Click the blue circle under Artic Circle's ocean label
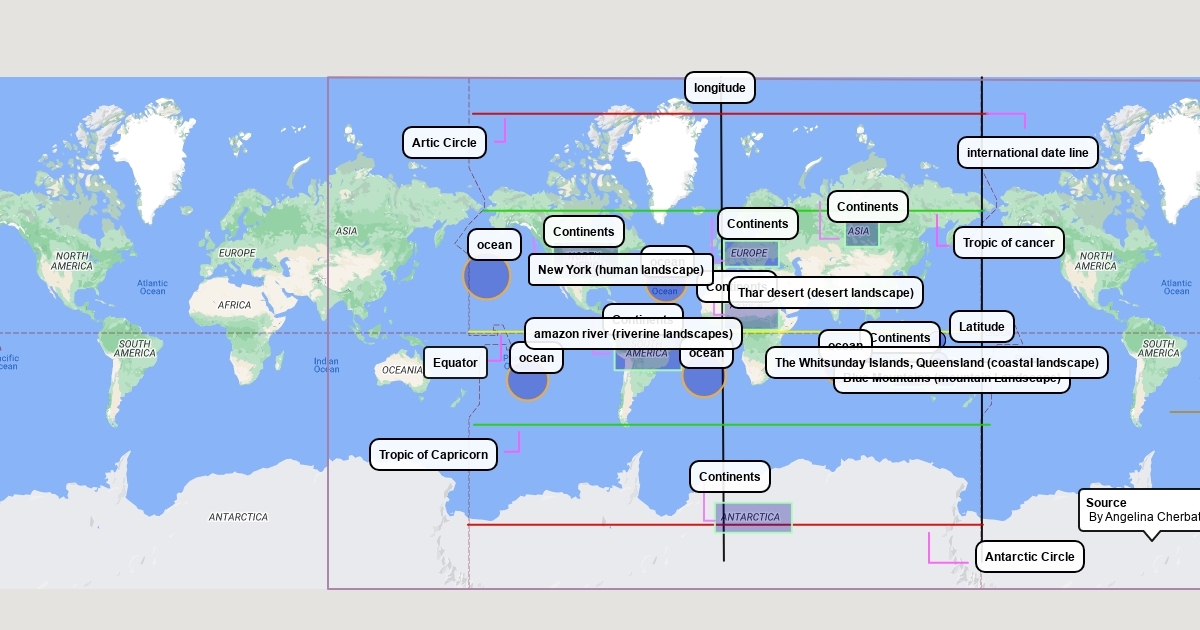This screenshot has height=630, width=1200. tap(486, 278)
